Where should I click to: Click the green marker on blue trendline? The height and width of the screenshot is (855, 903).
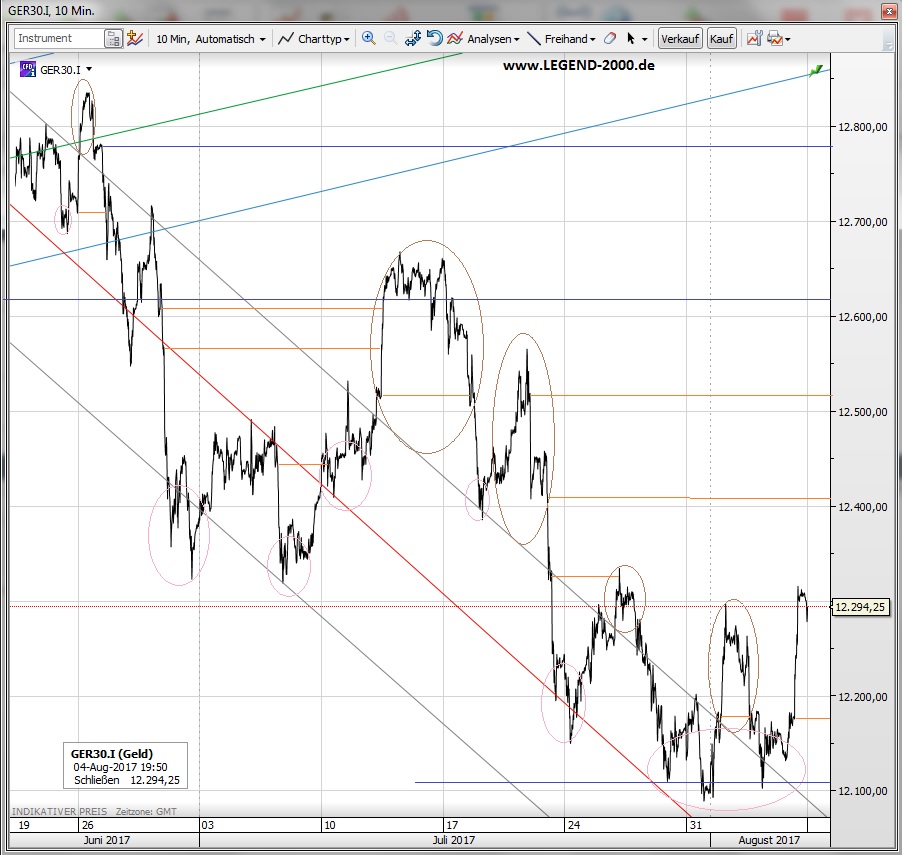tap(818, 69)
